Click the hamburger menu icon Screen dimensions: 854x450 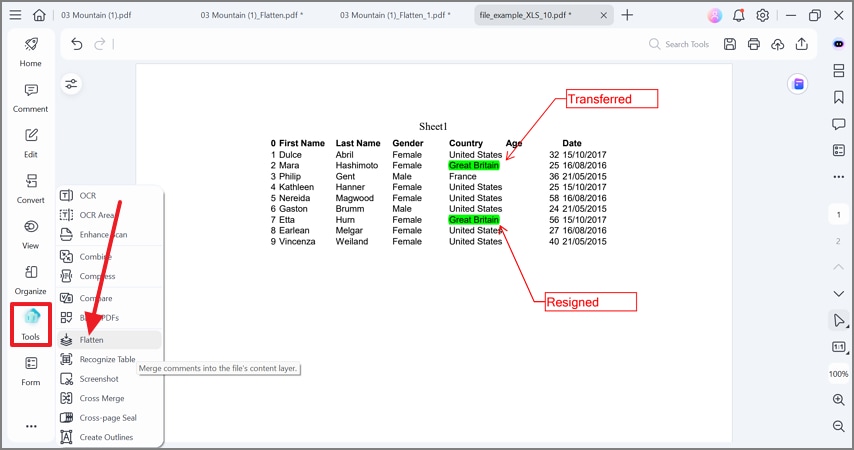pos(15,15)
